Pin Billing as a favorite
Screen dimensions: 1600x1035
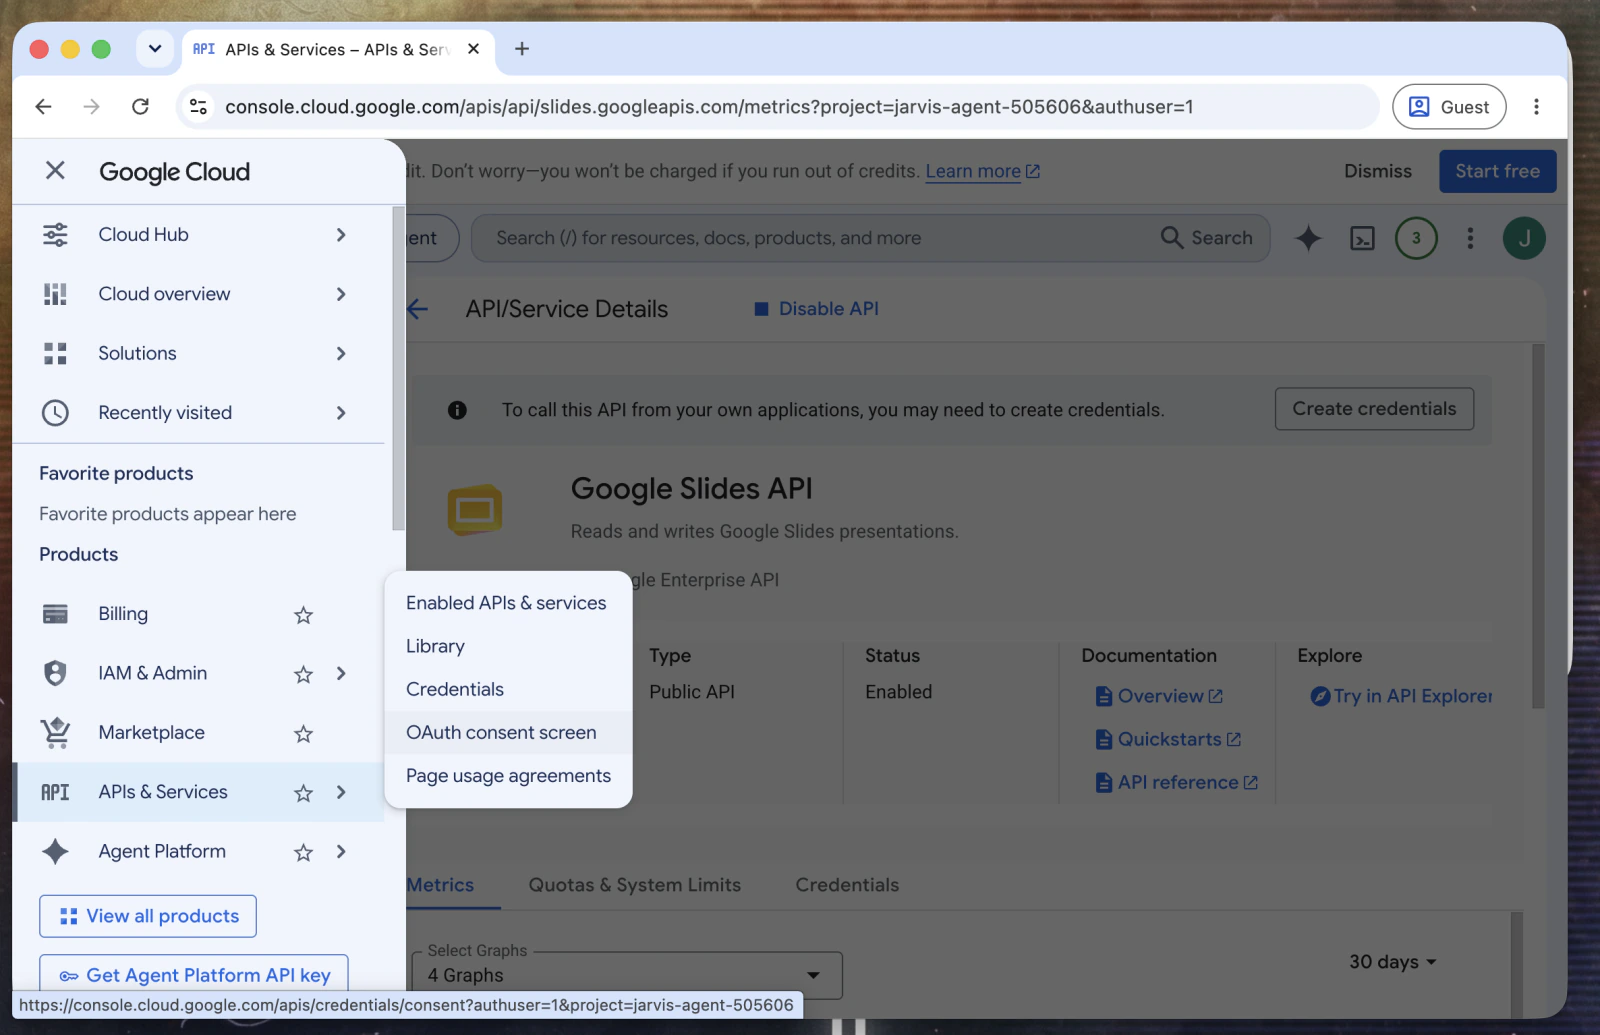[304, 615]
